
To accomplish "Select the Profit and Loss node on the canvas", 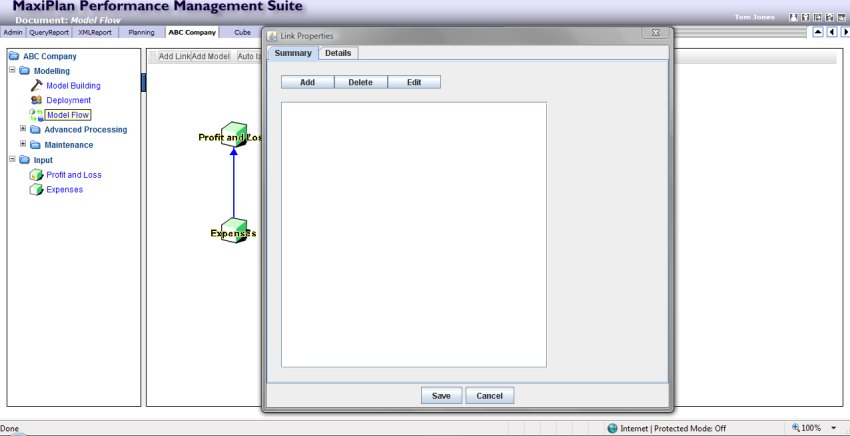I will (x=233, y=137).
